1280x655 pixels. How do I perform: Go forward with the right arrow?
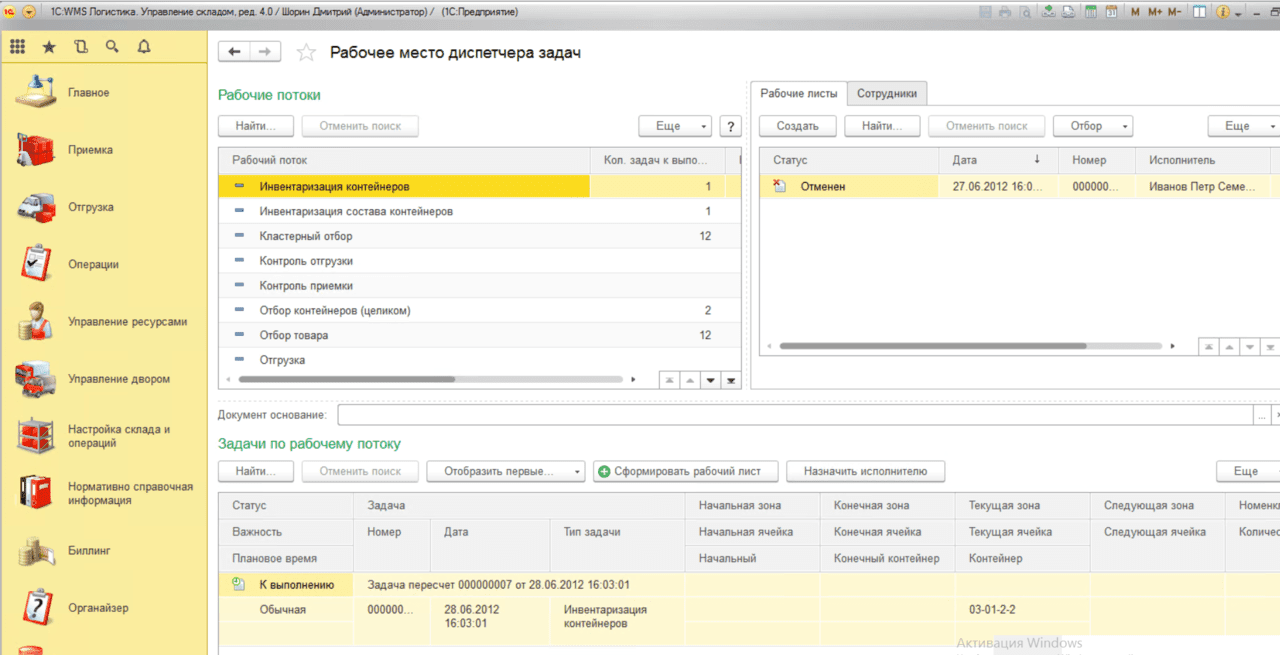click(x=265, y=52)
